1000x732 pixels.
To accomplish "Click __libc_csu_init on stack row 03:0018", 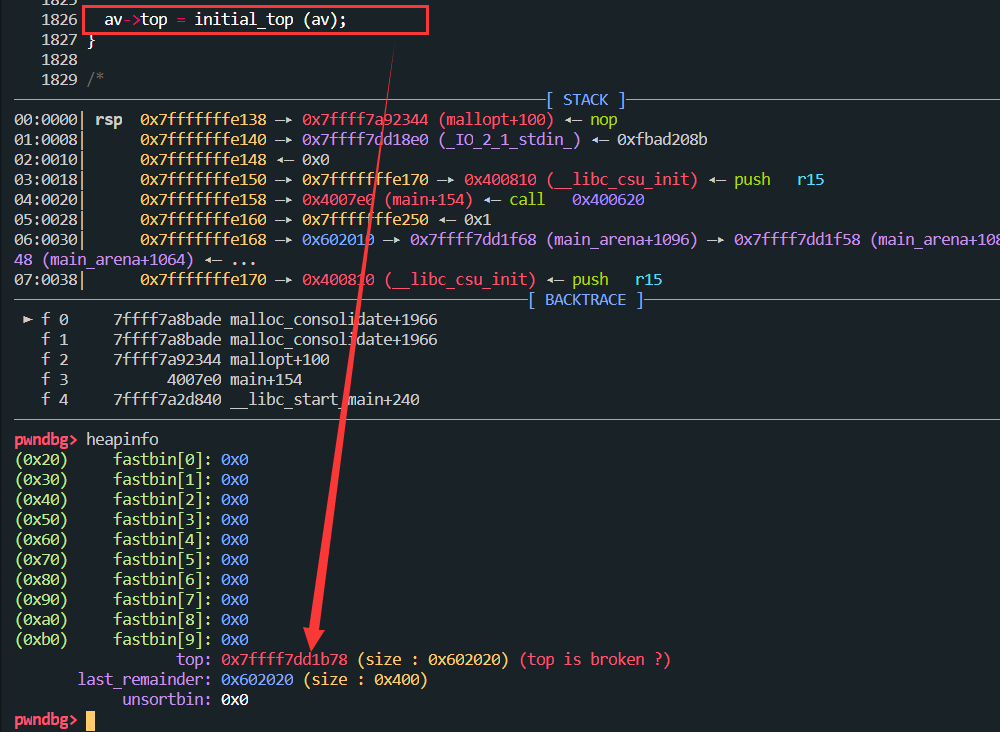I will point(622,180).
